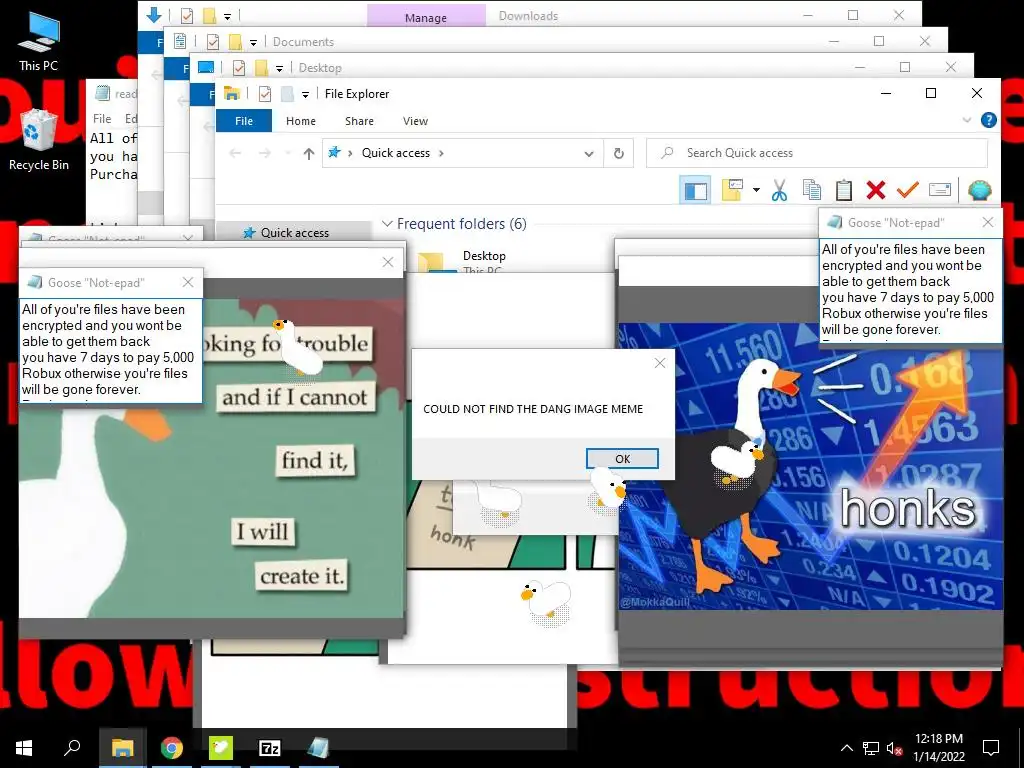Viewport: 1024px width, 768px height.
Task: Open the Home ribbon tab
Action: (300, 121)
